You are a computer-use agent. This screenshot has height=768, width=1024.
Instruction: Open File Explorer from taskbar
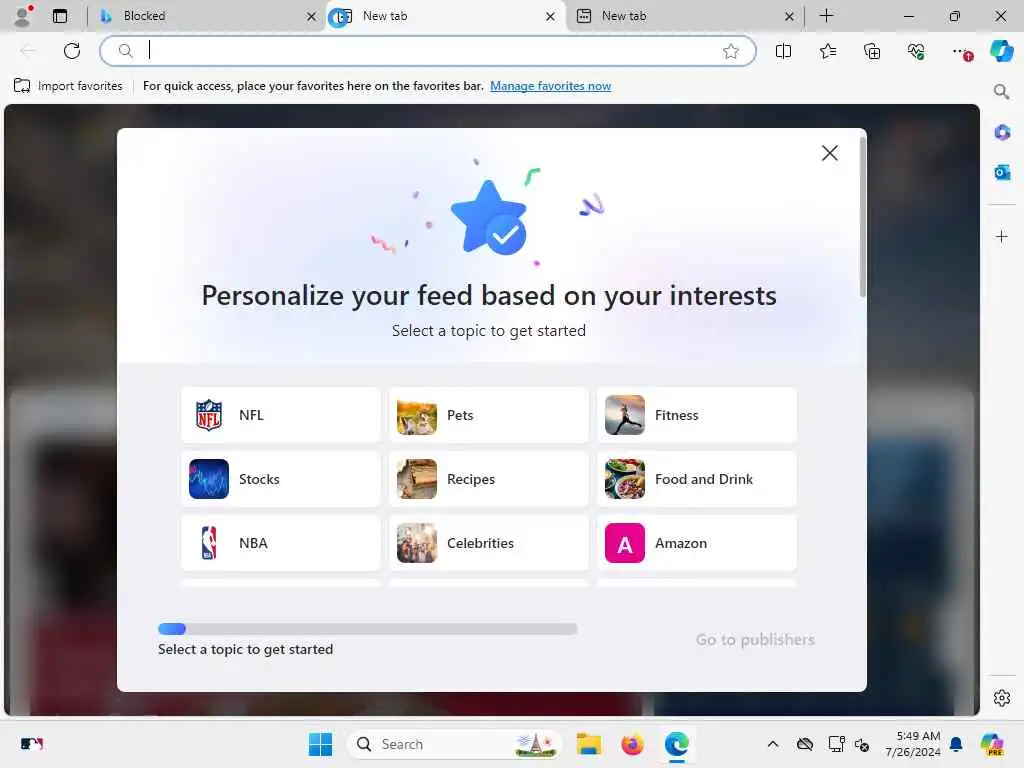click(x=588, y=744)
